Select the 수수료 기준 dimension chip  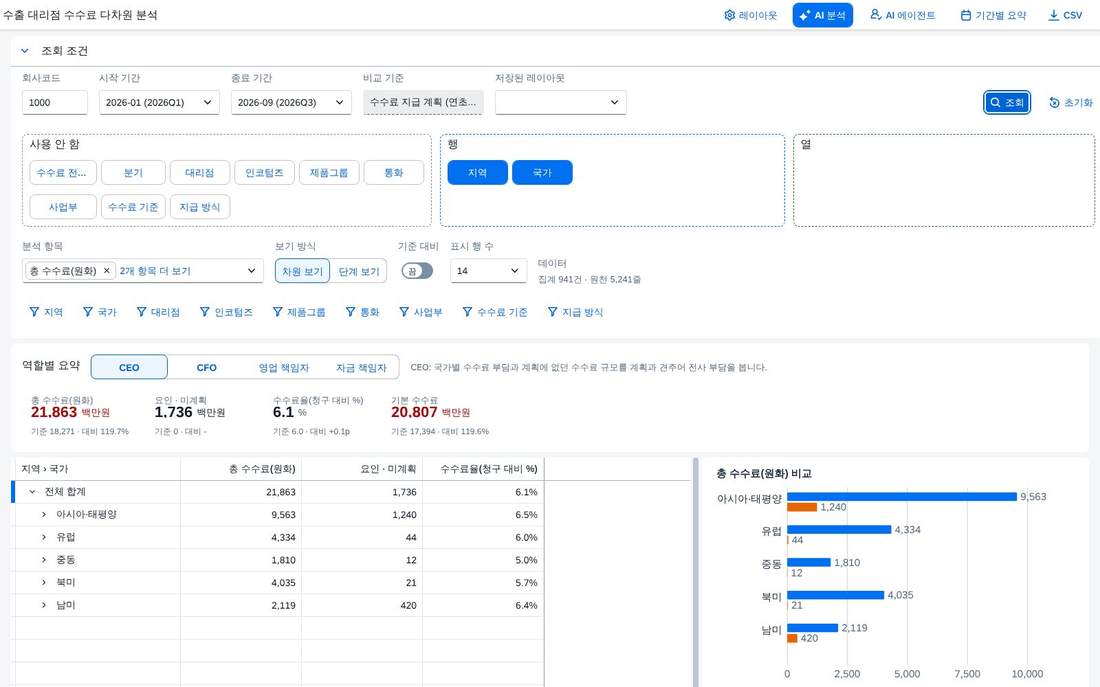click(x=133, y=207)
